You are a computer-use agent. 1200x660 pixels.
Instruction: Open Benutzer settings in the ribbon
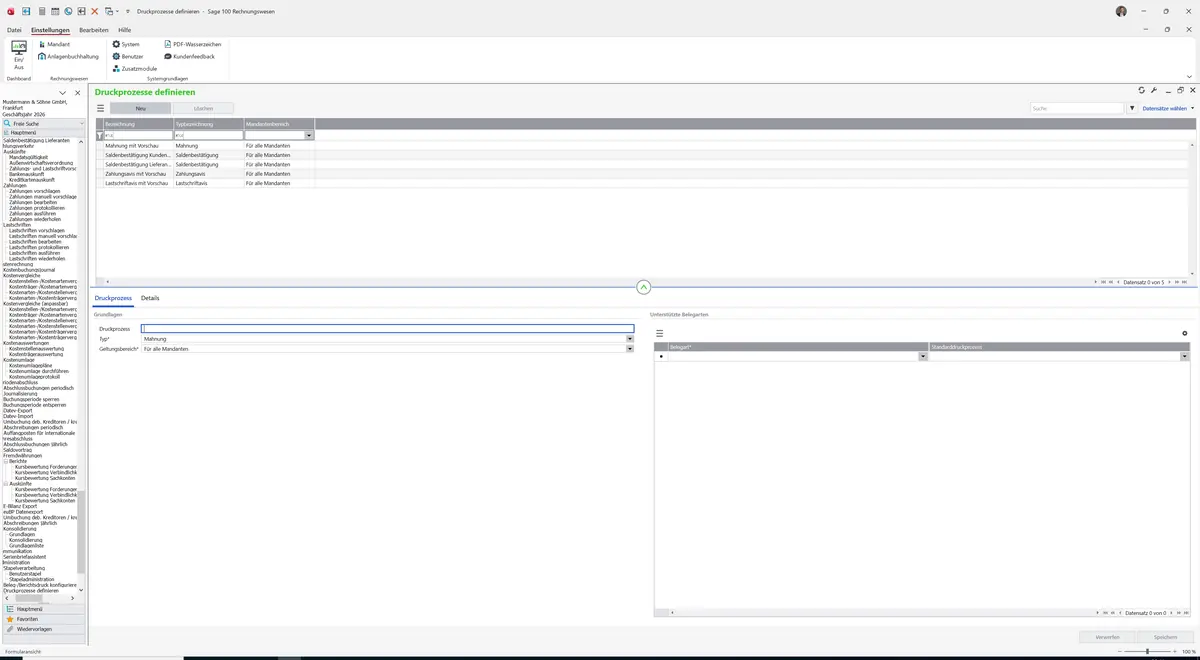(128, 56)
